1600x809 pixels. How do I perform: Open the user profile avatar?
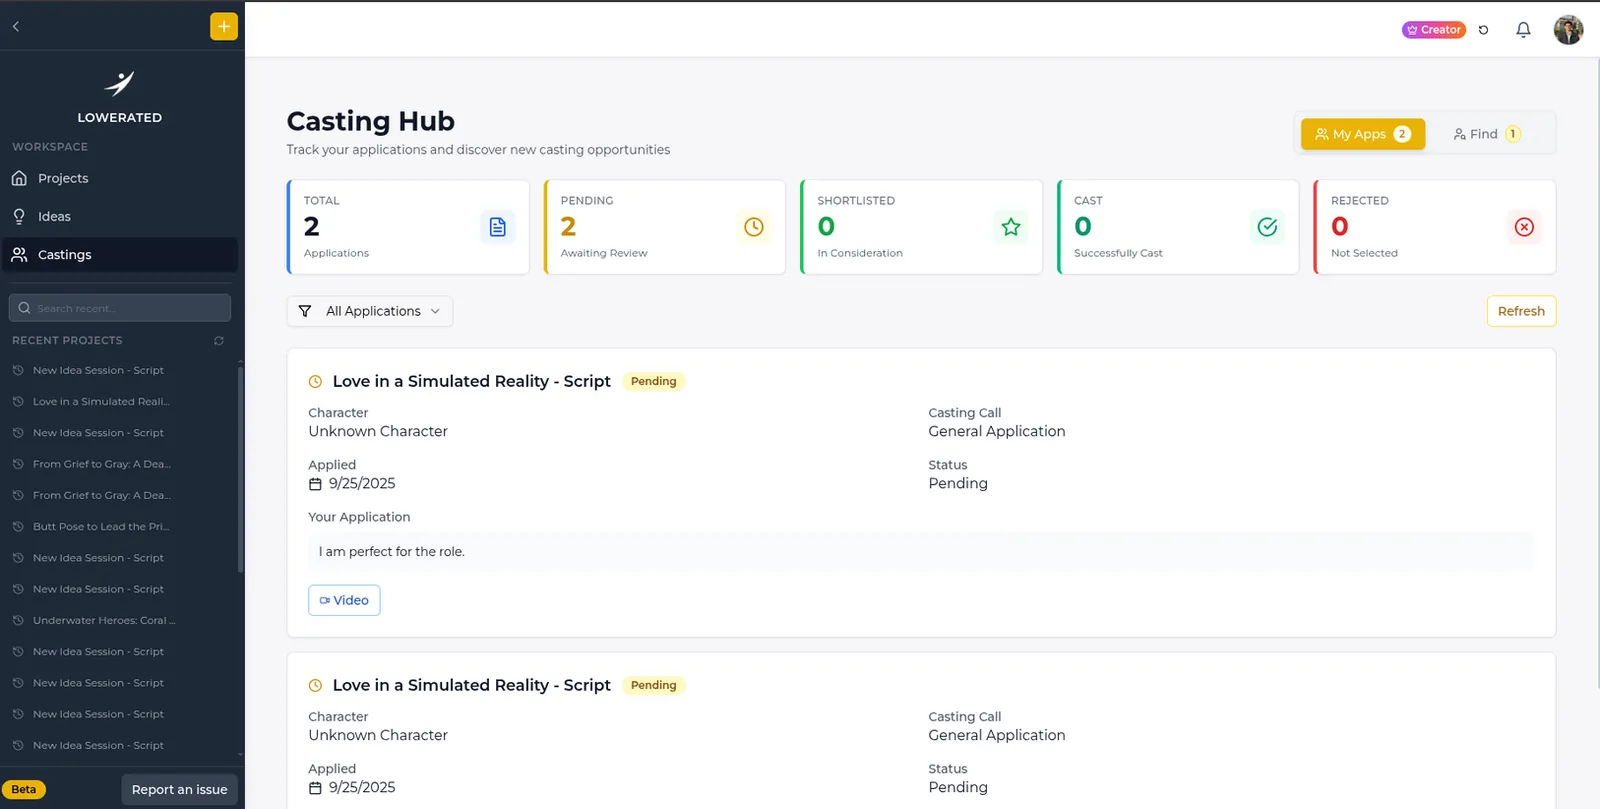(1568, 30)
